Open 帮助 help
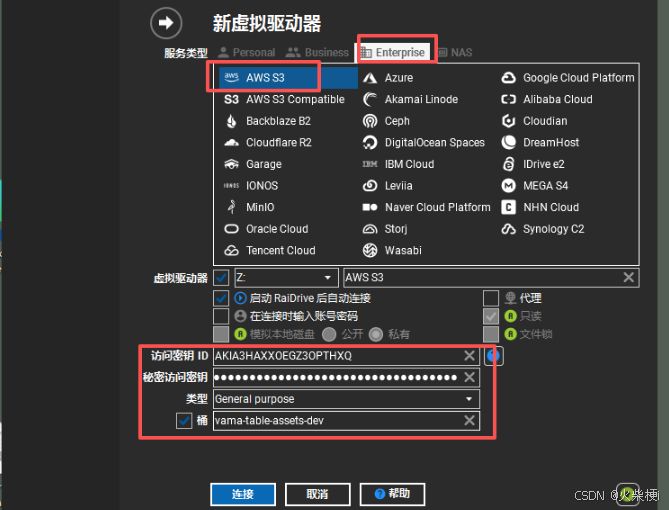This screenshot has width=669, height=510. pos(392,494)
